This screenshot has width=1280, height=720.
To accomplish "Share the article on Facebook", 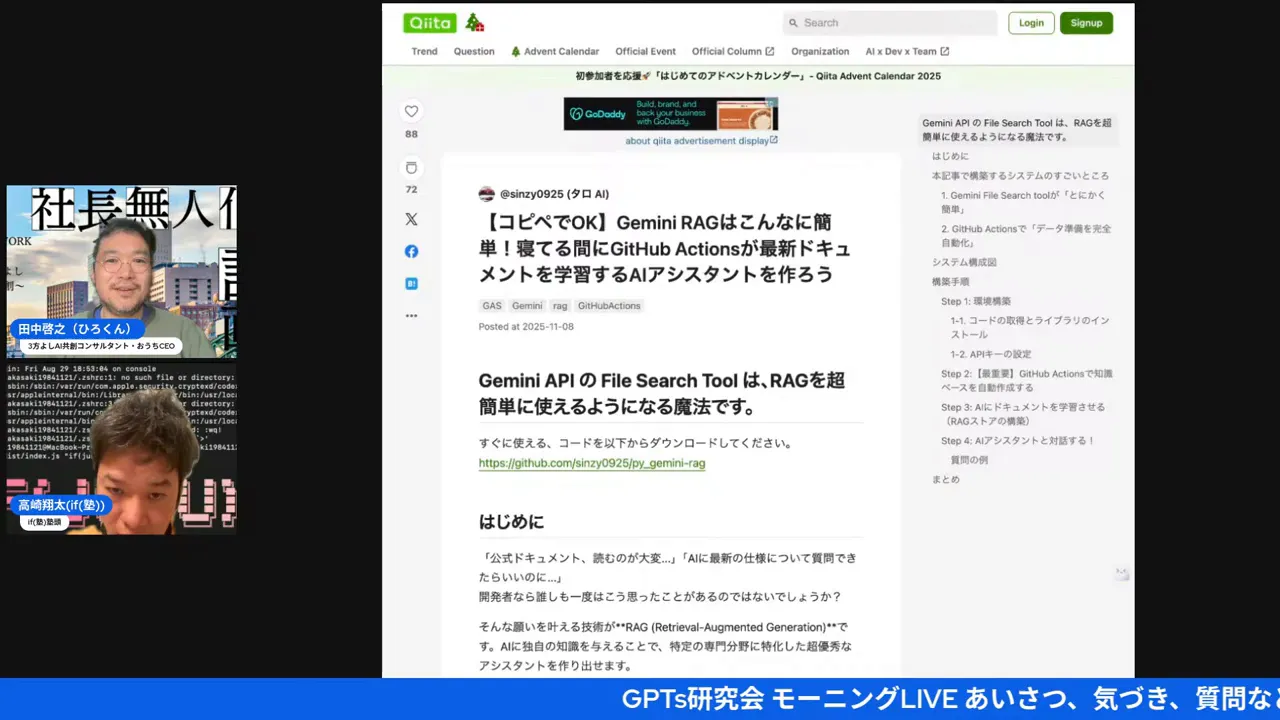I will (x=411, y=251).
